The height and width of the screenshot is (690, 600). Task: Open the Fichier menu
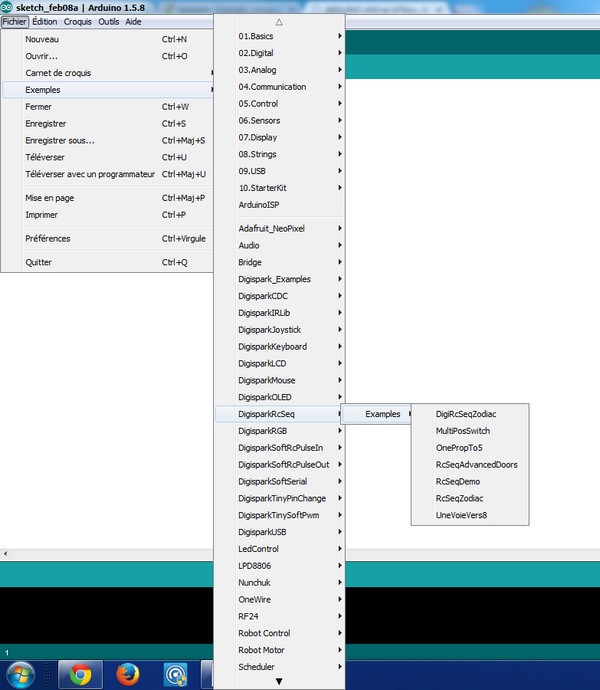pyautogui.click(x=15, y=22)
